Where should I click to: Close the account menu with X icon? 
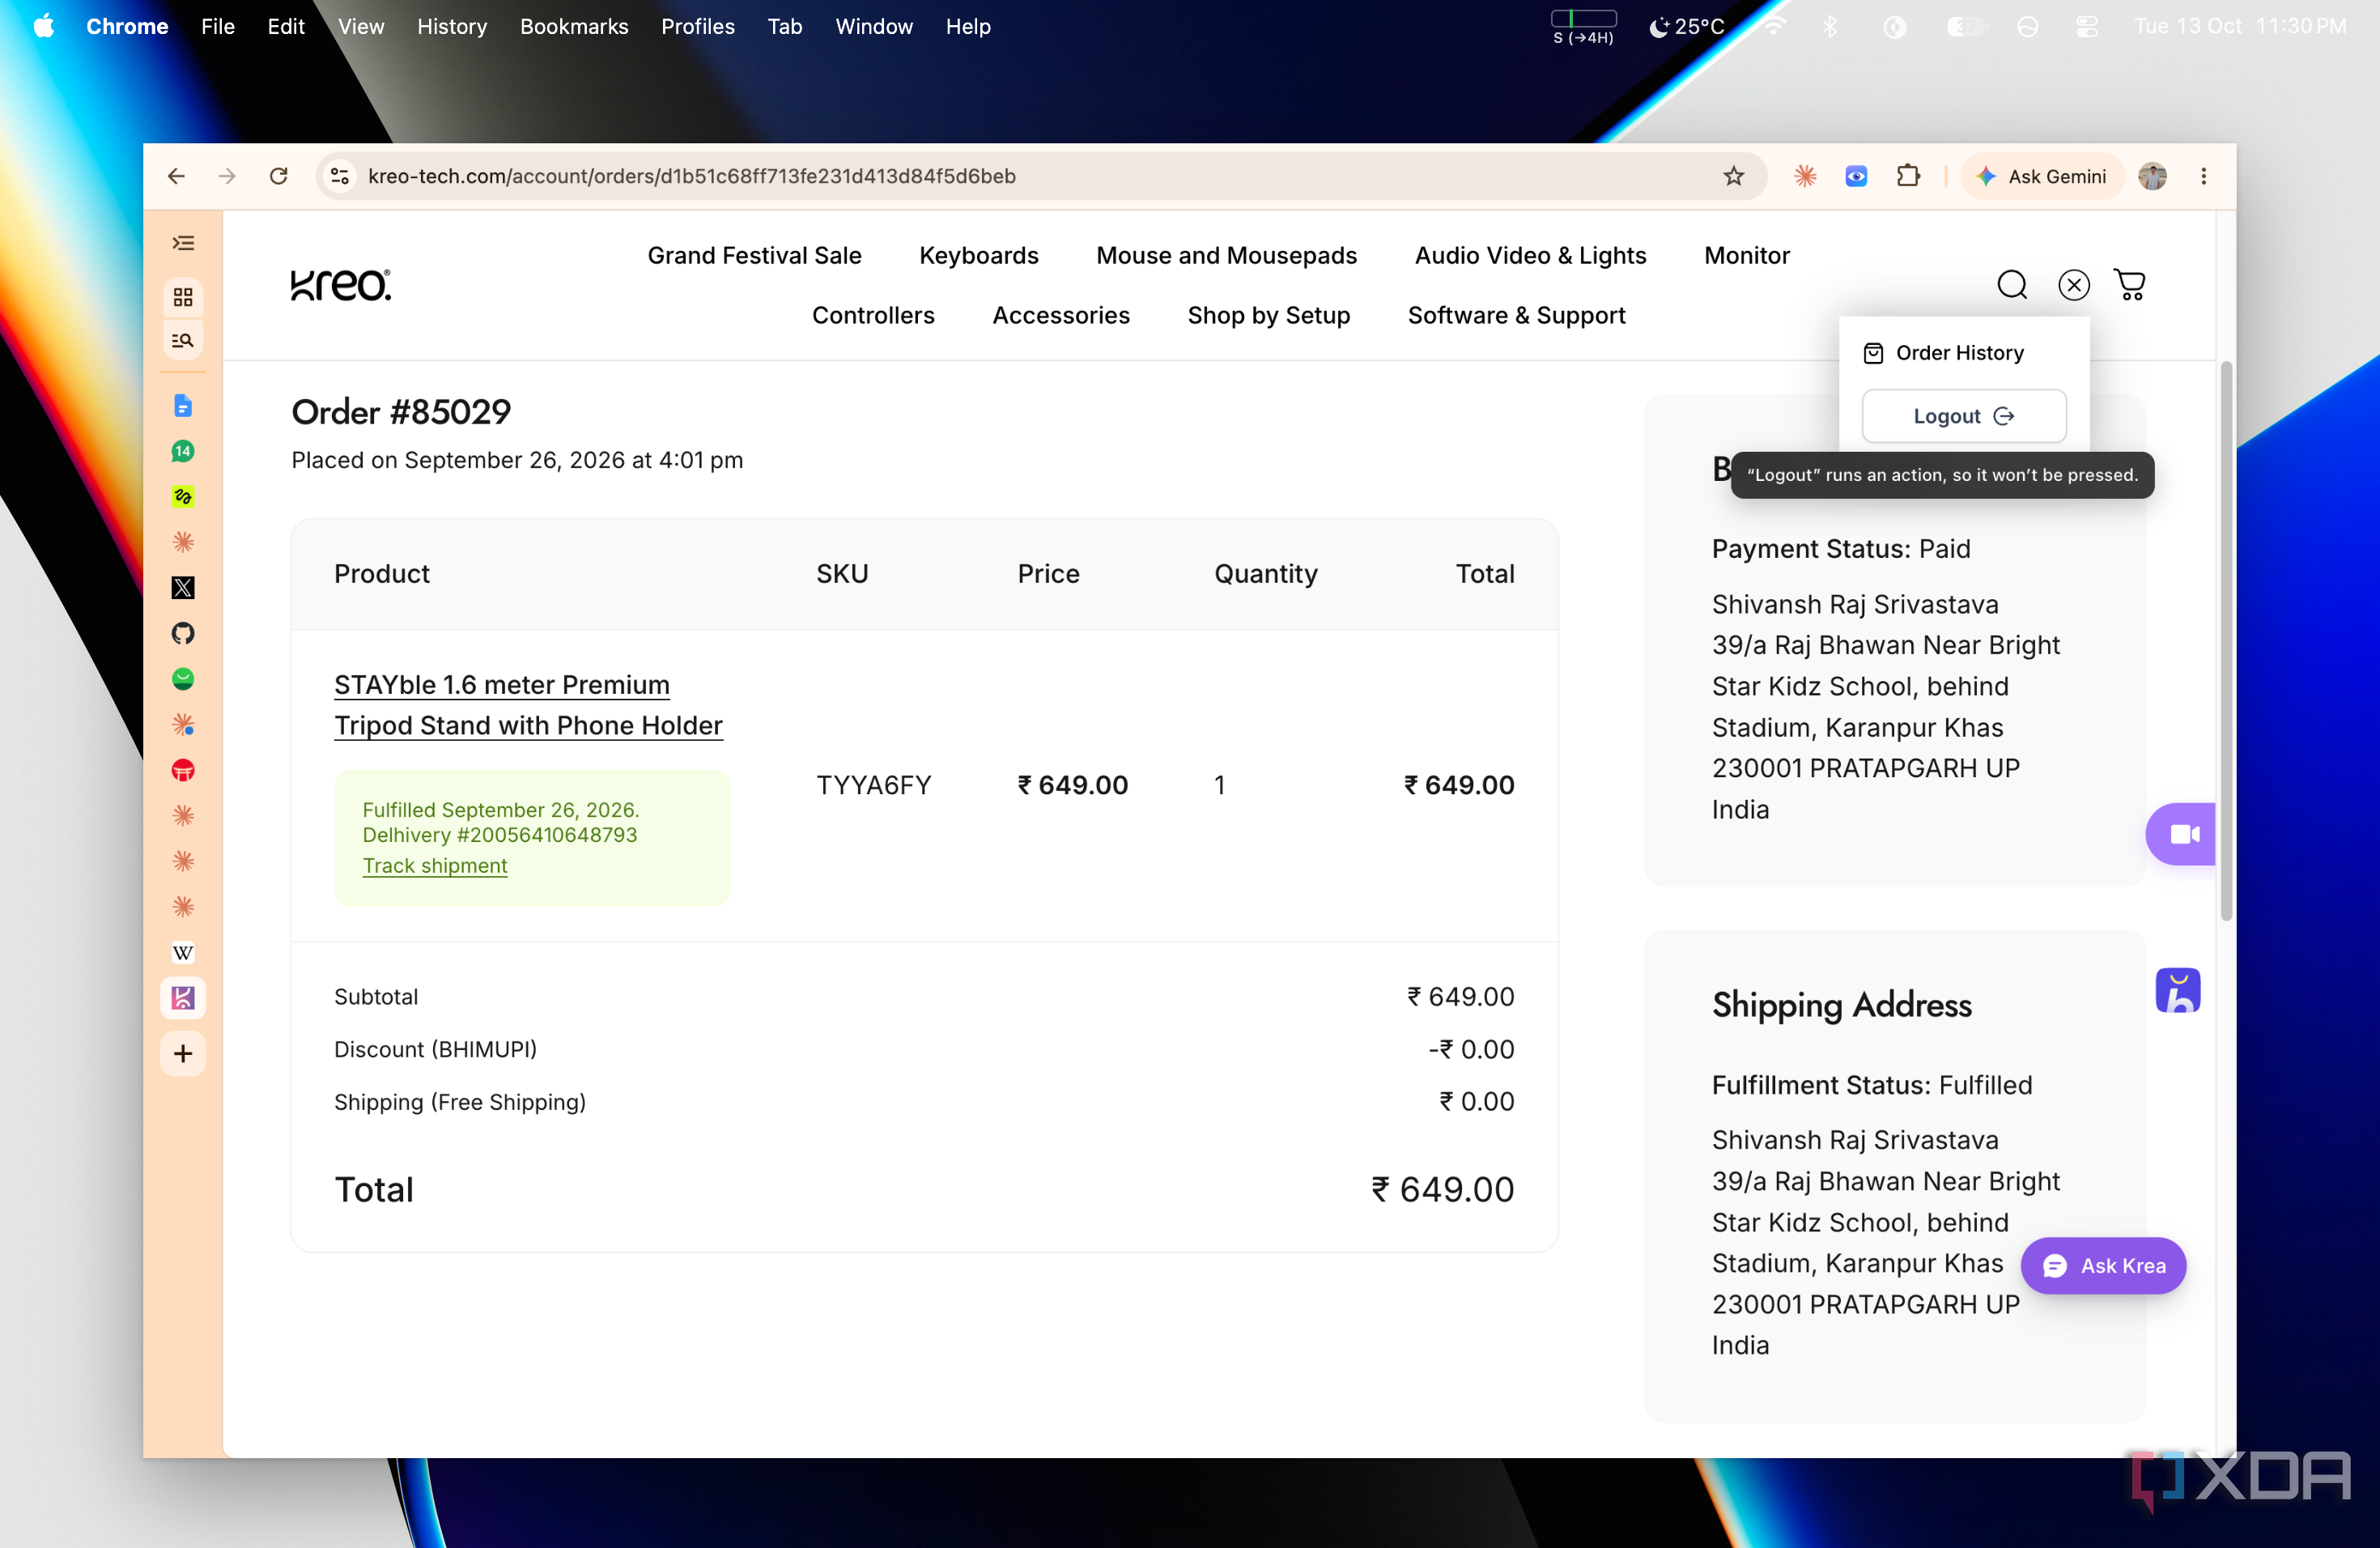tap(2074, 285)
